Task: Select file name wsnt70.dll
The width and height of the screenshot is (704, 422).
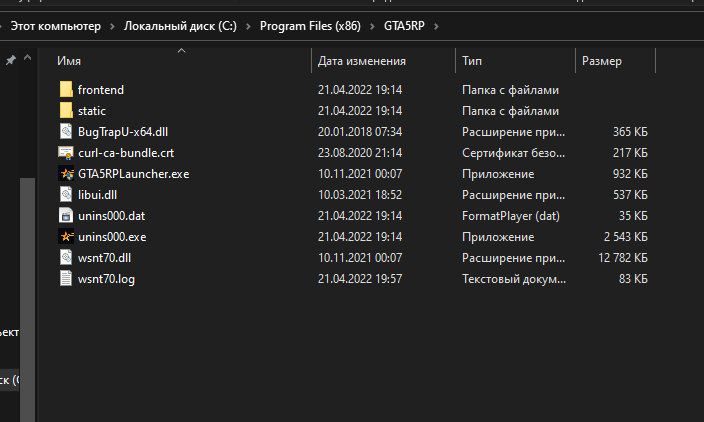Action: pos(104,258)
